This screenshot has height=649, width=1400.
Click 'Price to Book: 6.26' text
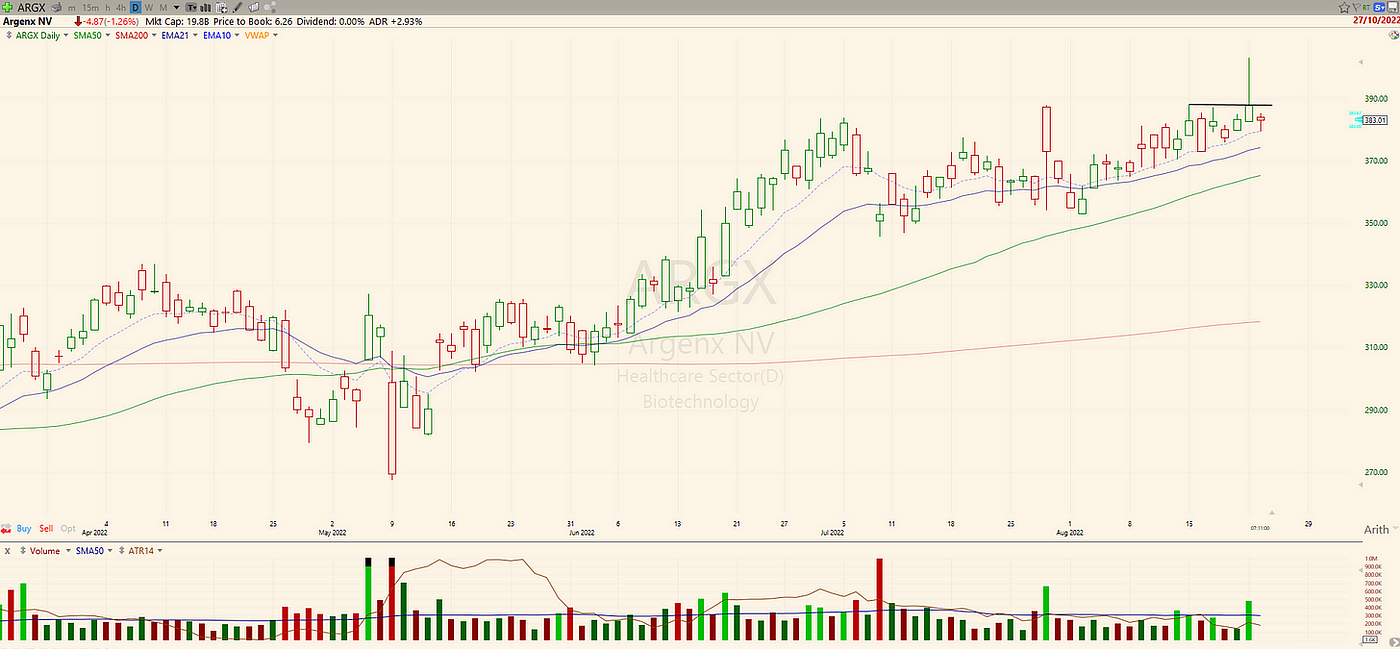(252, 21)
